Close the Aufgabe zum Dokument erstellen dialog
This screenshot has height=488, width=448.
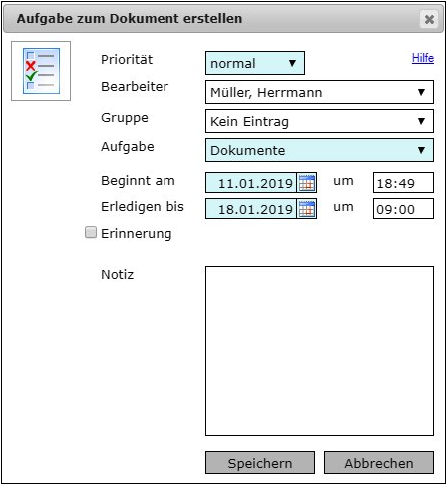pos(429,19)
